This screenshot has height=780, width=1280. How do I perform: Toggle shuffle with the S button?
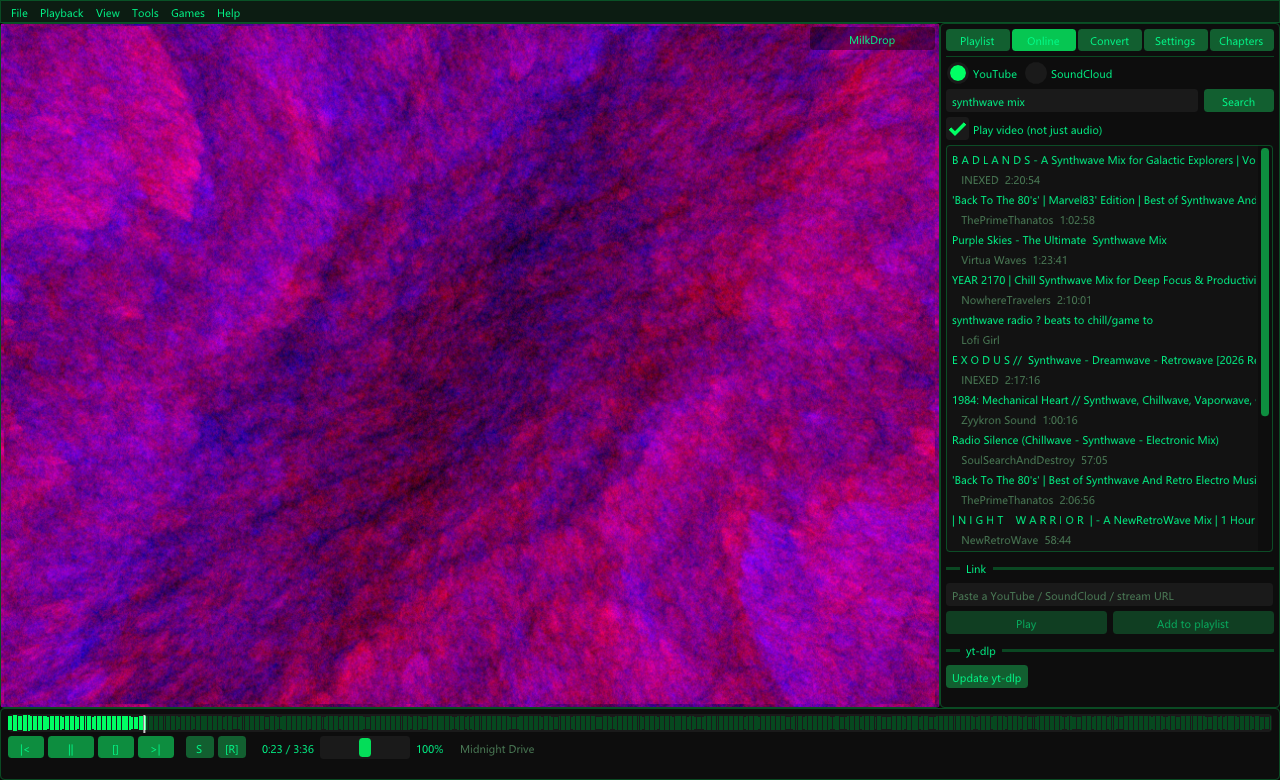(x=200, y=748)
